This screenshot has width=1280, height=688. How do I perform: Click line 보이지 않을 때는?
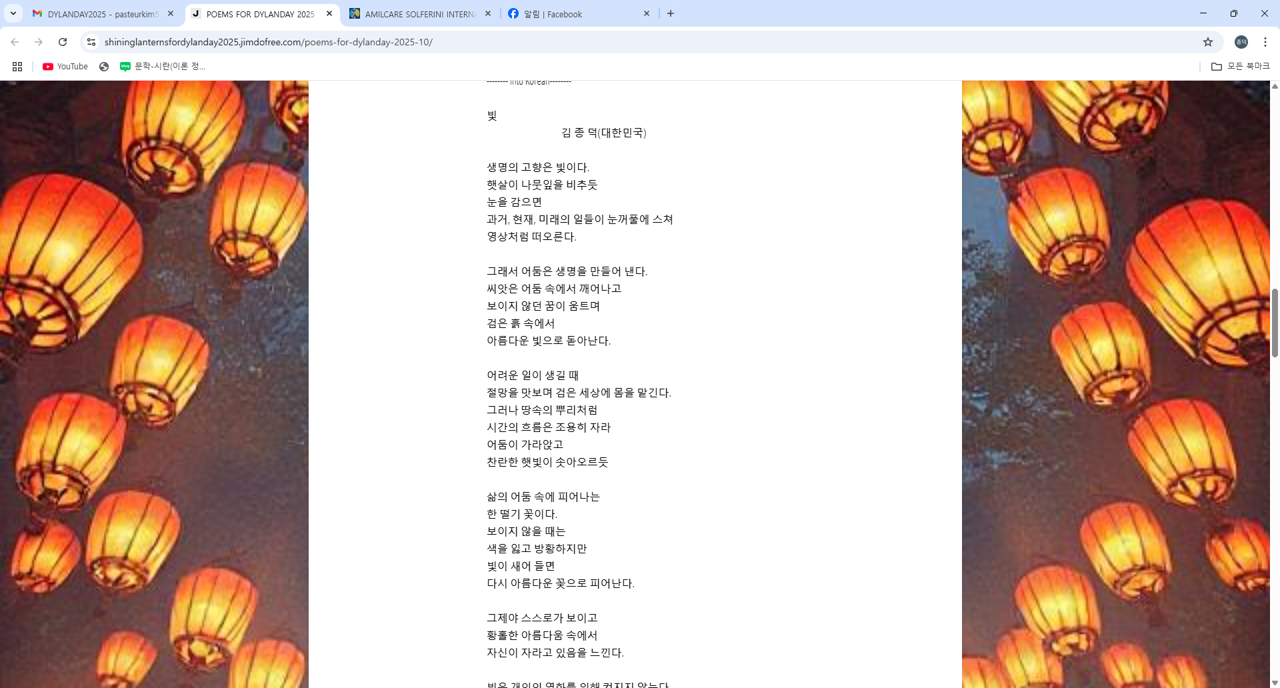[x=526, y=532]
